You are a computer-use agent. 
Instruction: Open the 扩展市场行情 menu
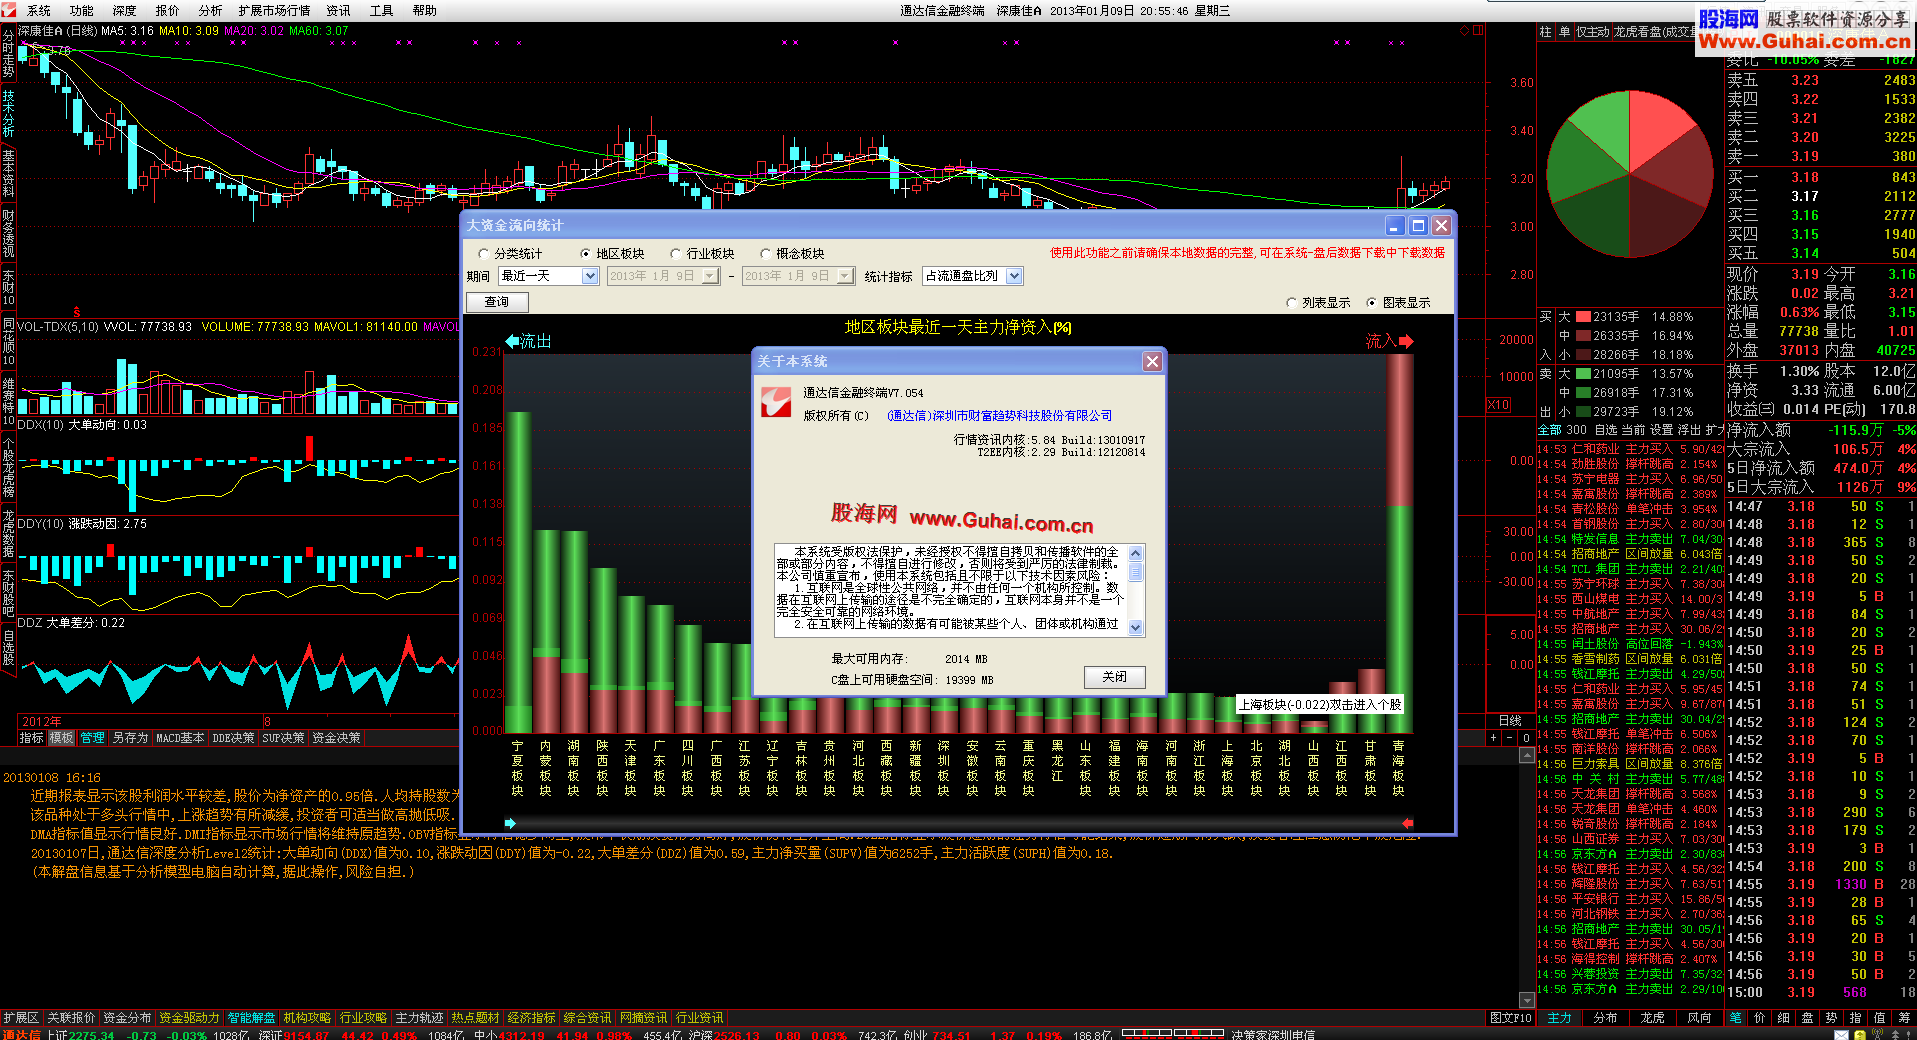pos(275,11)
